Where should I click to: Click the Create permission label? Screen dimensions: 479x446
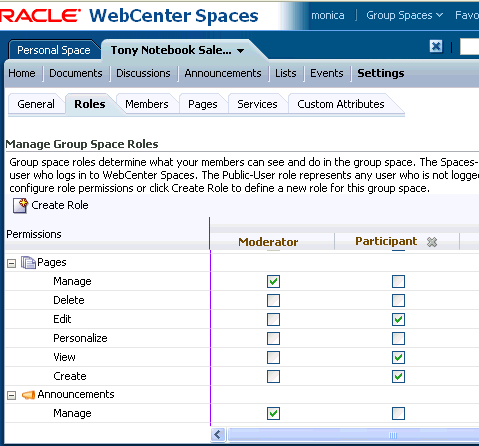(70, 376)
